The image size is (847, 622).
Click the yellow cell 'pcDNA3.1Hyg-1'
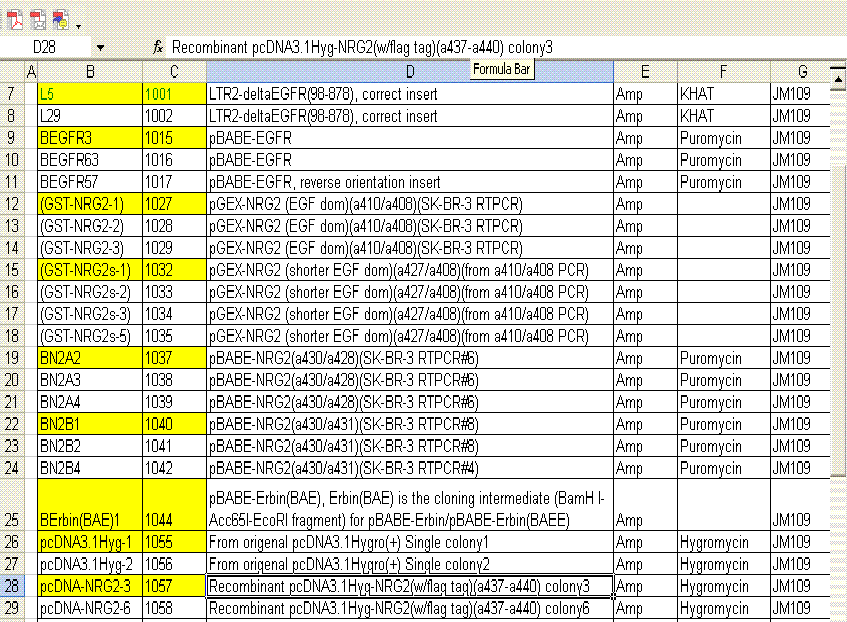point(90,542)
